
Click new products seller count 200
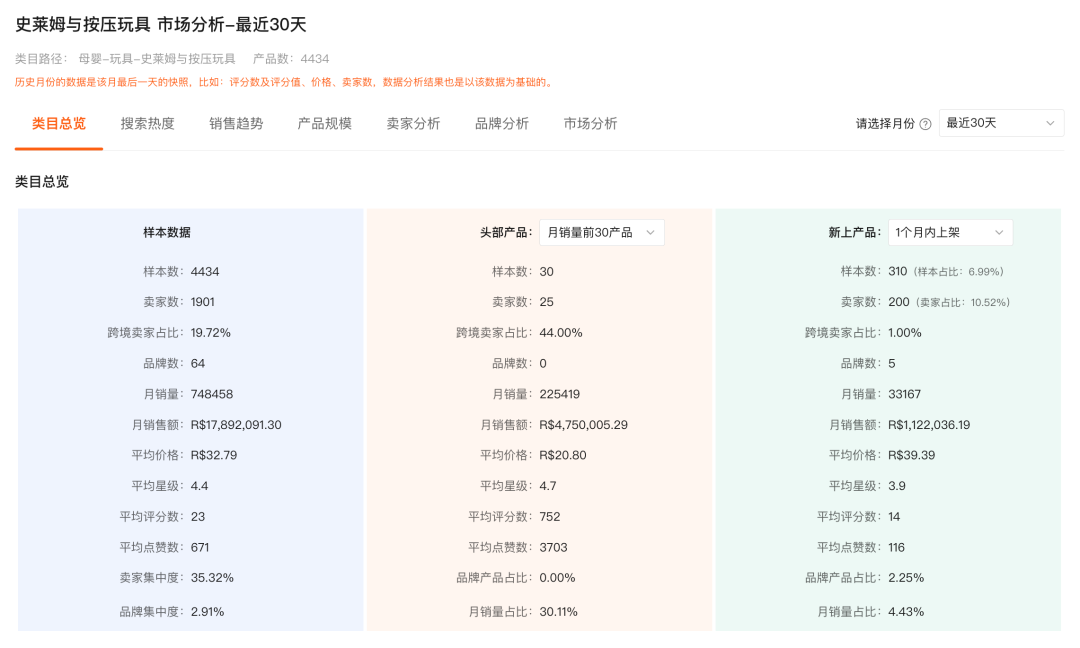tap(899, 302)
